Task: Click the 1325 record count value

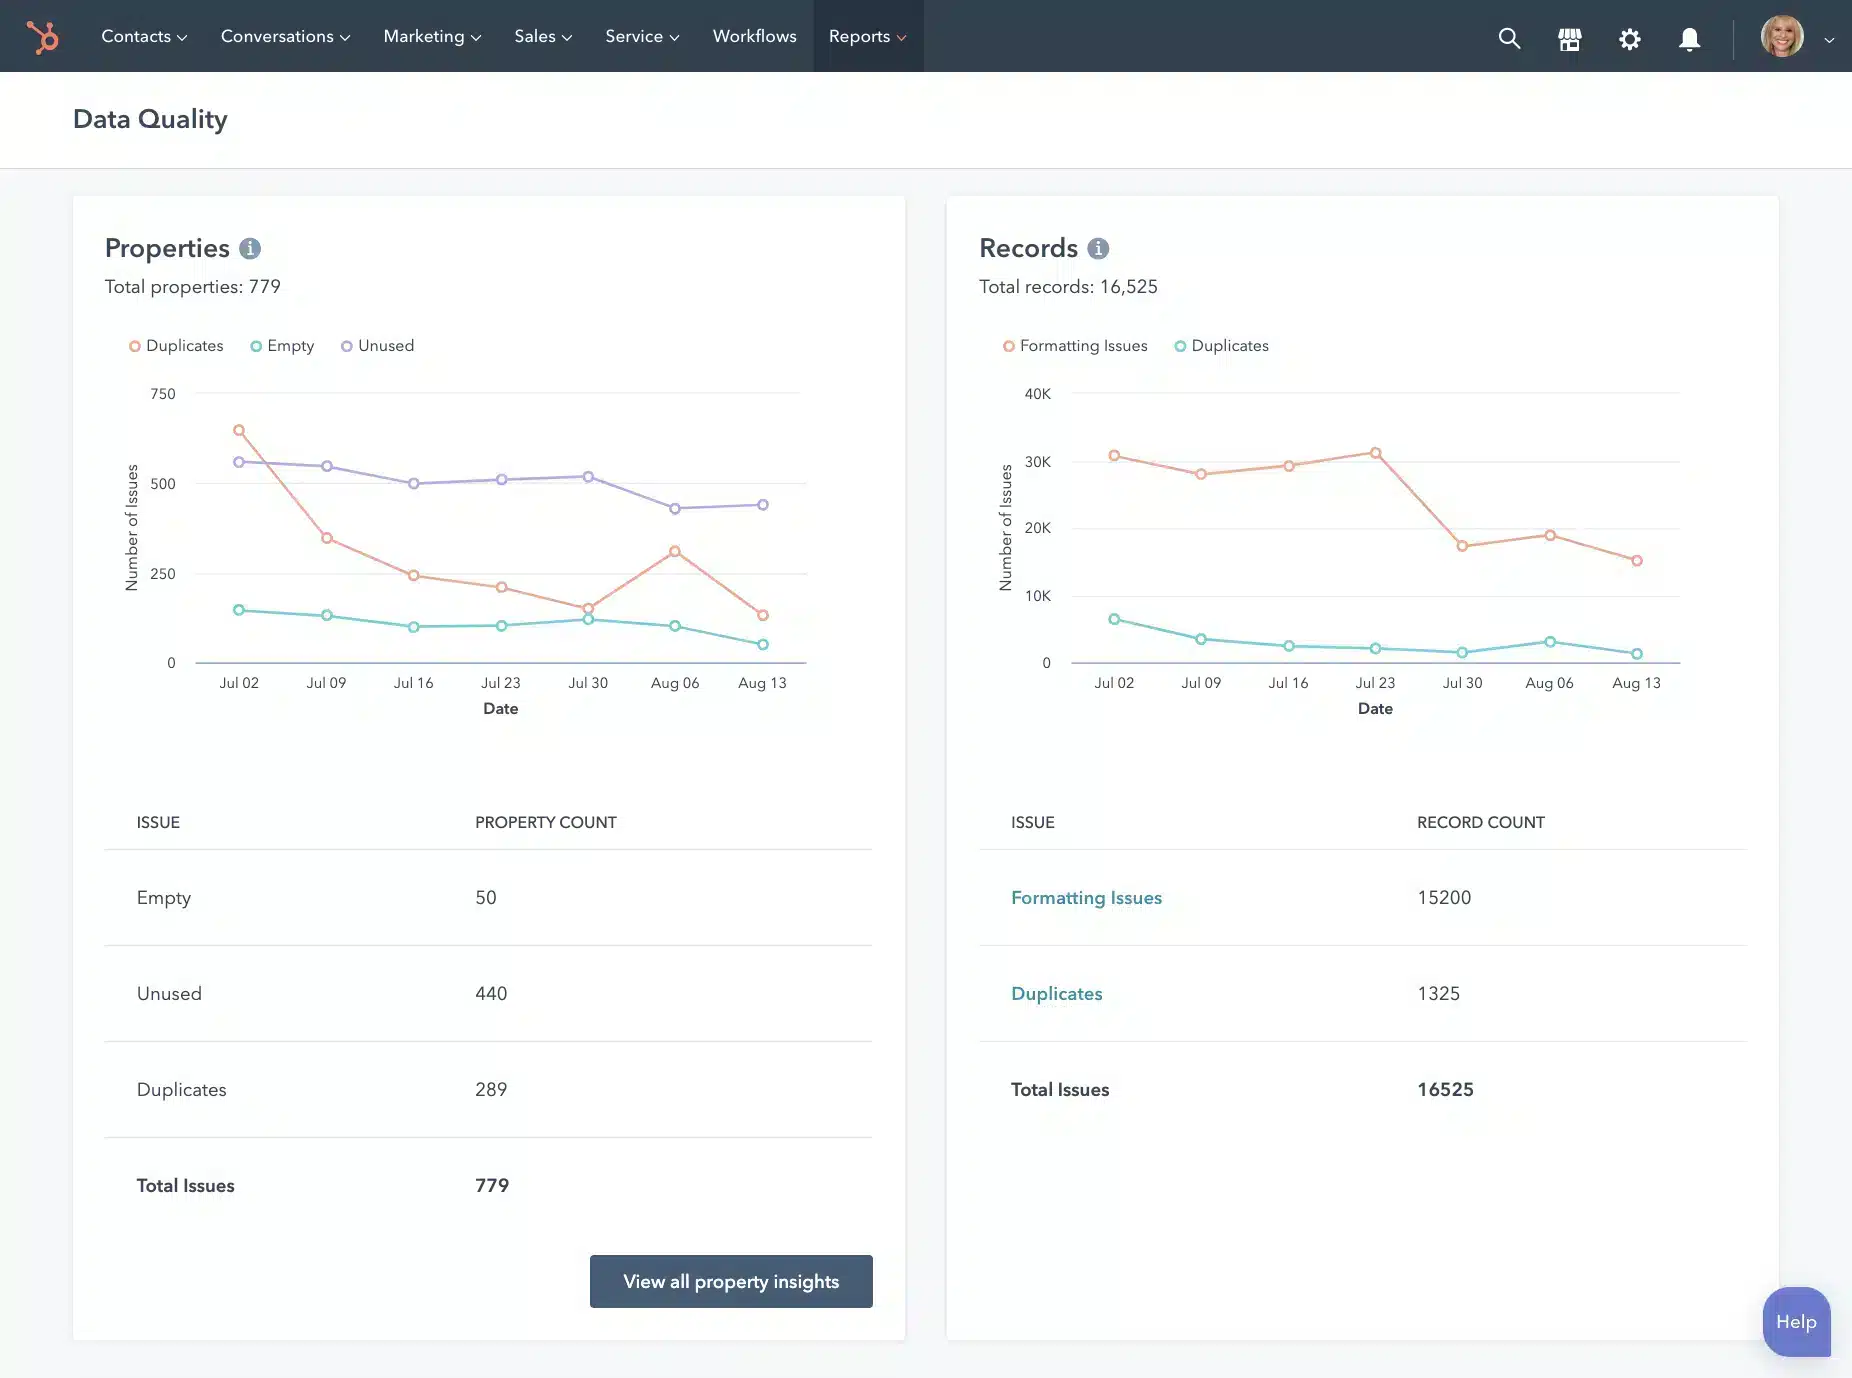Action: (1438, 994)
